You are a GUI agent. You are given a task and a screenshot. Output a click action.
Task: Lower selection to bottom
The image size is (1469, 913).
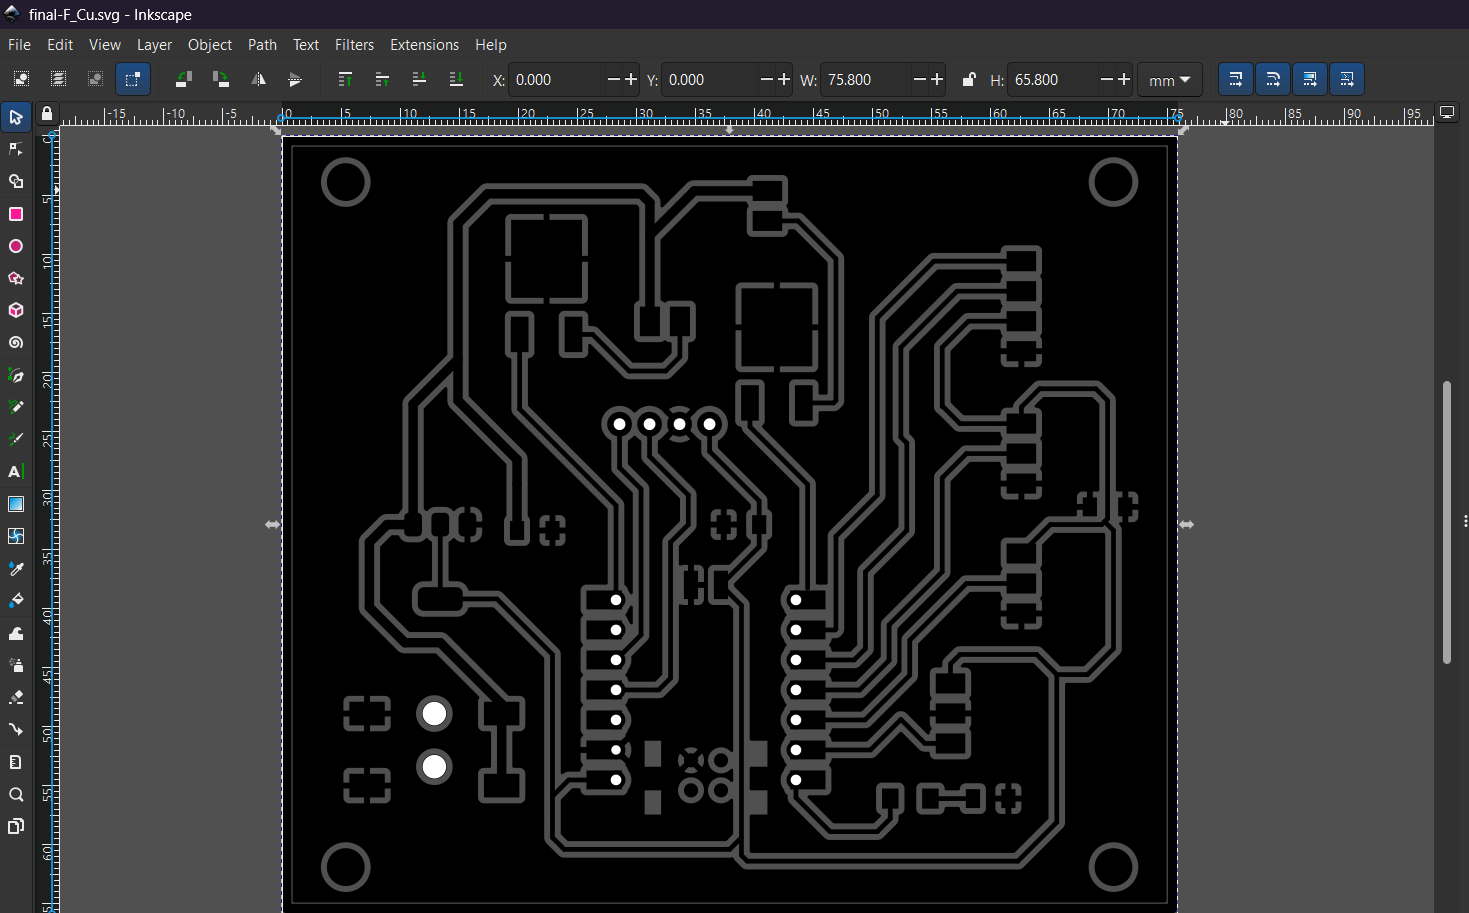tap(456, 79)
